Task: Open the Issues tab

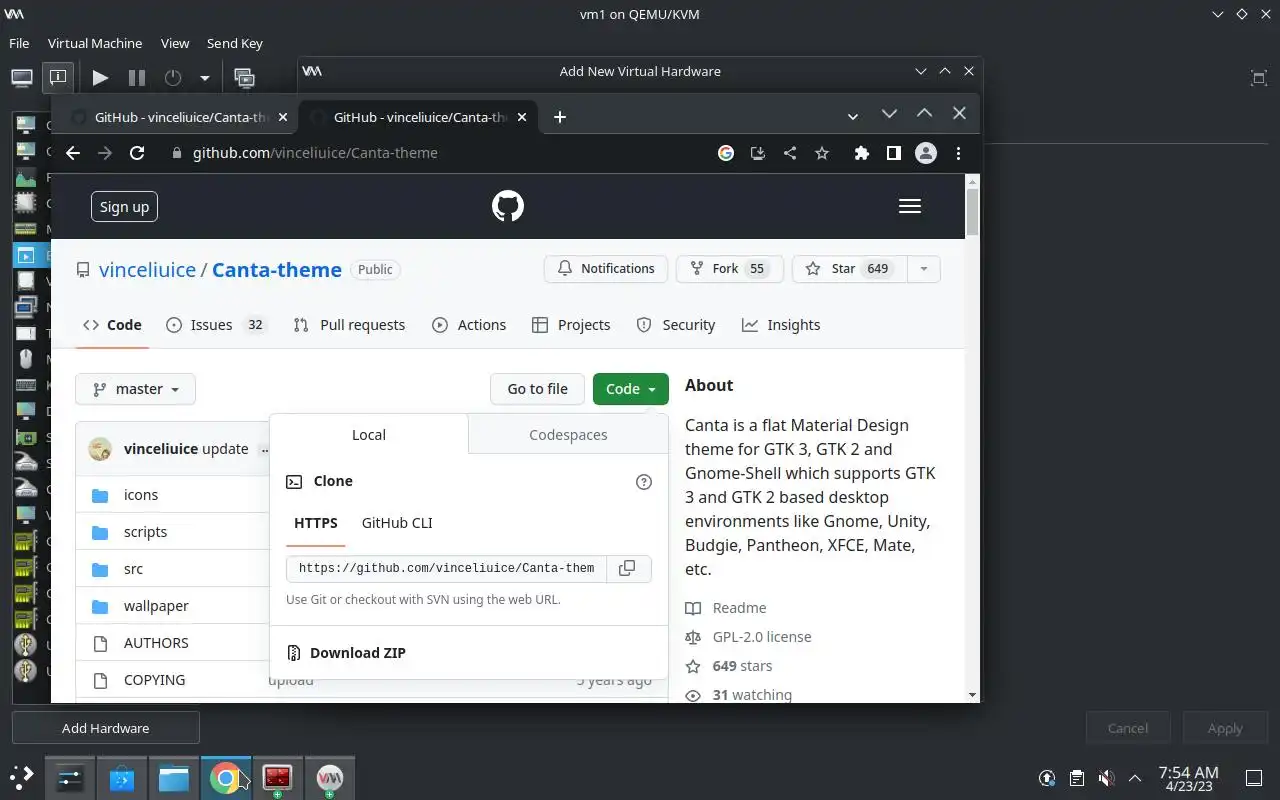Action: [x=217, y=325]
